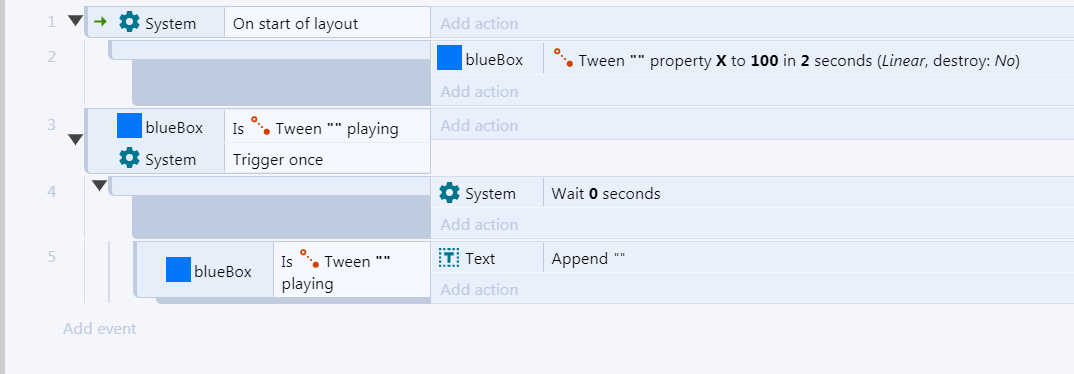
Task: Click Add event link at bottom
Action: (100, 329)
